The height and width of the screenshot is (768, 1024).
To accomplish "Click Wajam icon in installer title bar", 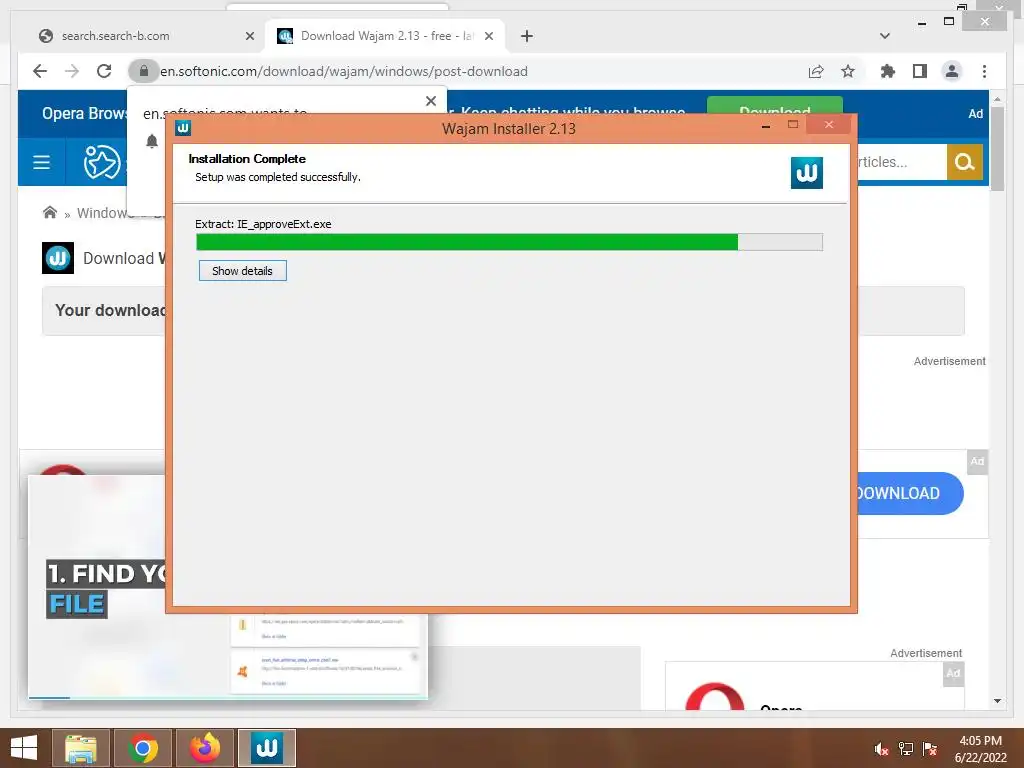I will [x=183, y=128].
